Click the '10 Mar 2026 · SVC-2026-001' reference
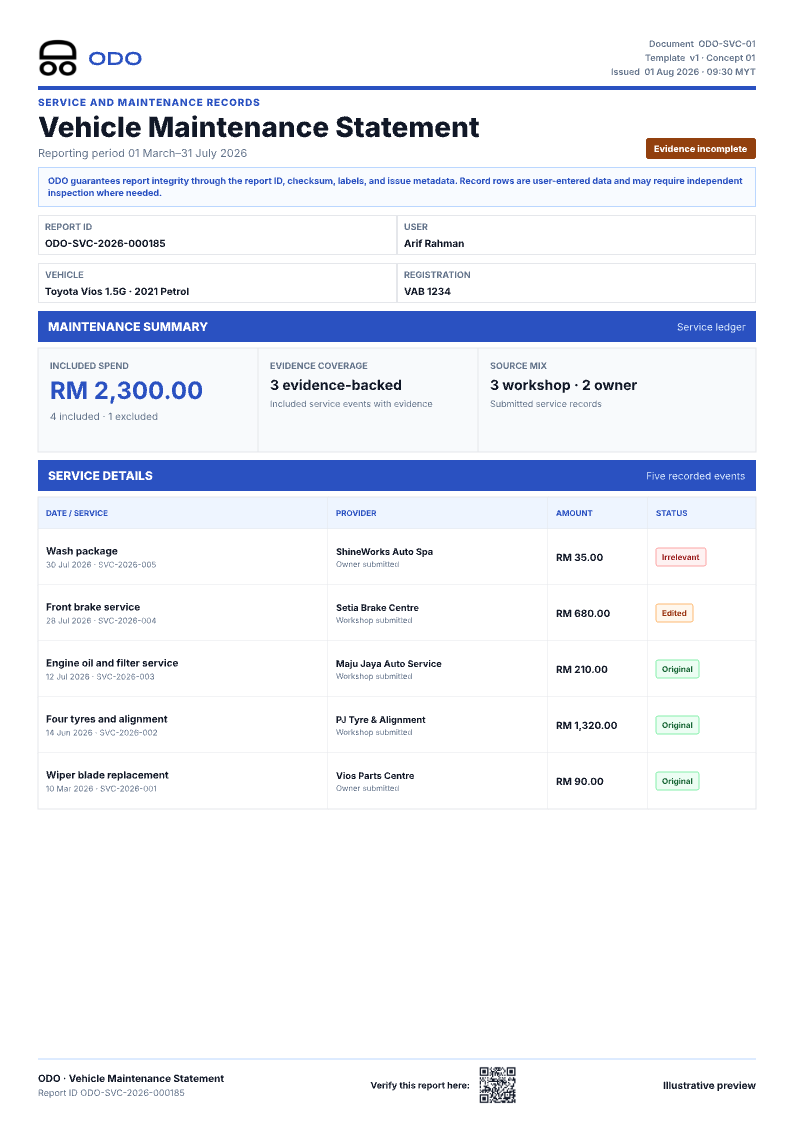Viewport: 794px width, 1123px height. [101, 788]
